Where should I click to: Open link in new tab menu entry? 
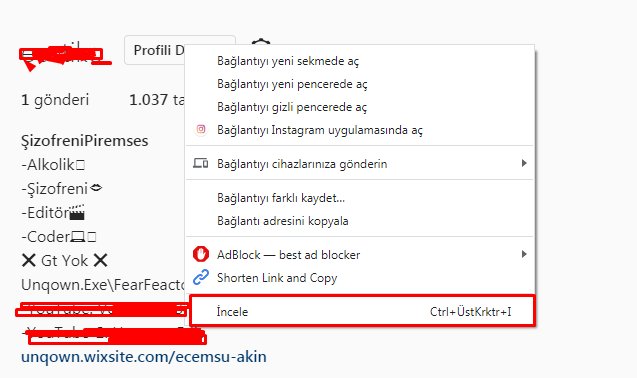coord(360,61)
